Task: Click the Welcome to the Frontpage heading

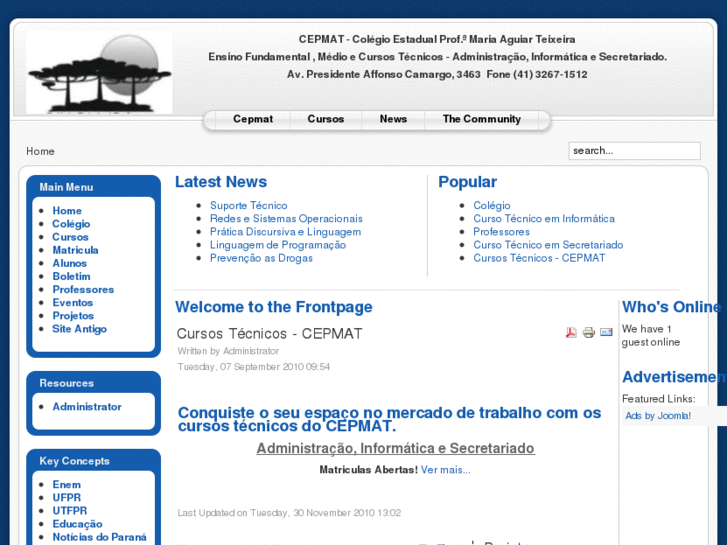Action: click(274, 307)
